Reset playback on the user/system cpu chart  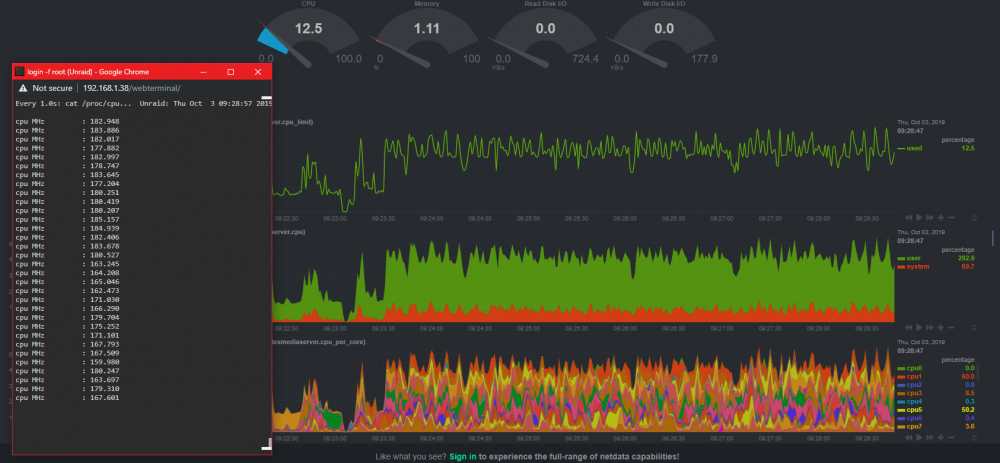click(x=919, y=327)
